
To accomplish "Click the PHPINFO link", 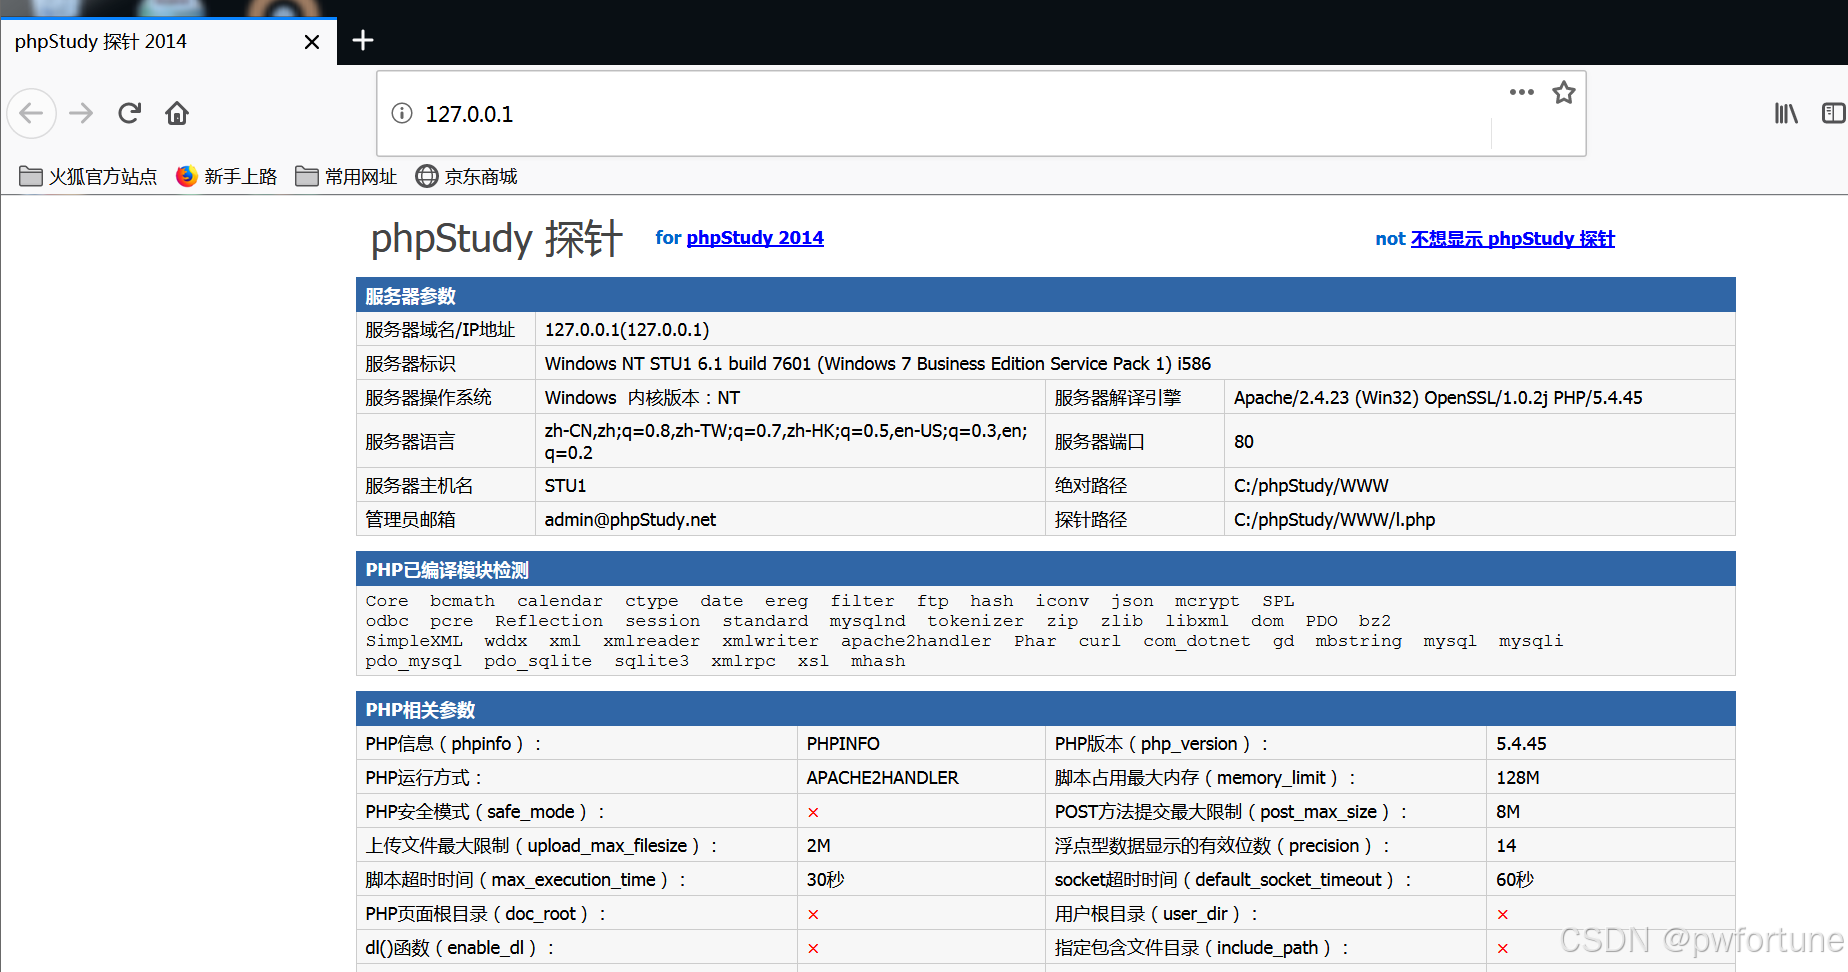I will click(843, 744).
